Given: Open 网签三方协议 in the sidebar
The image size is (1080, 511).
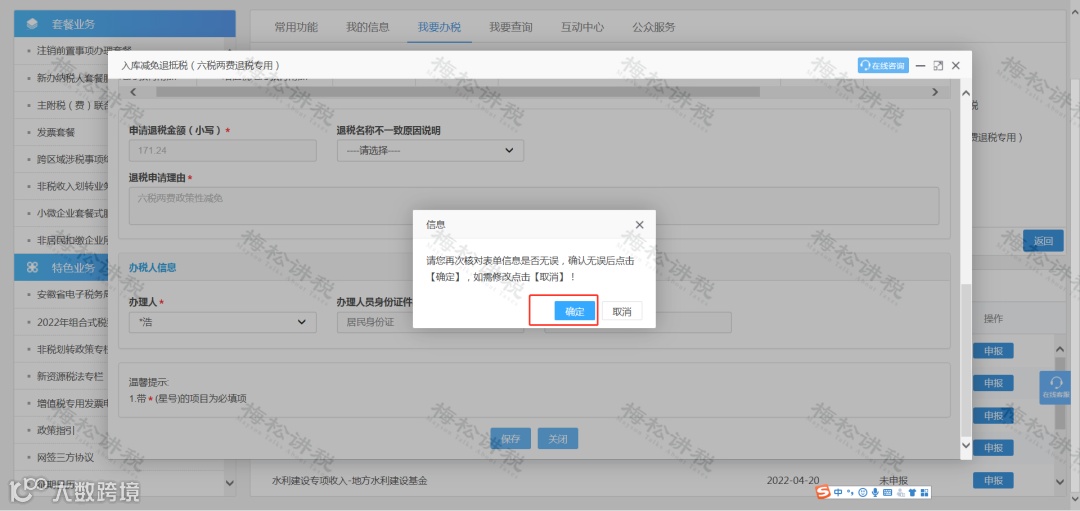Looking at the screenshot, I should pos(65,457).
